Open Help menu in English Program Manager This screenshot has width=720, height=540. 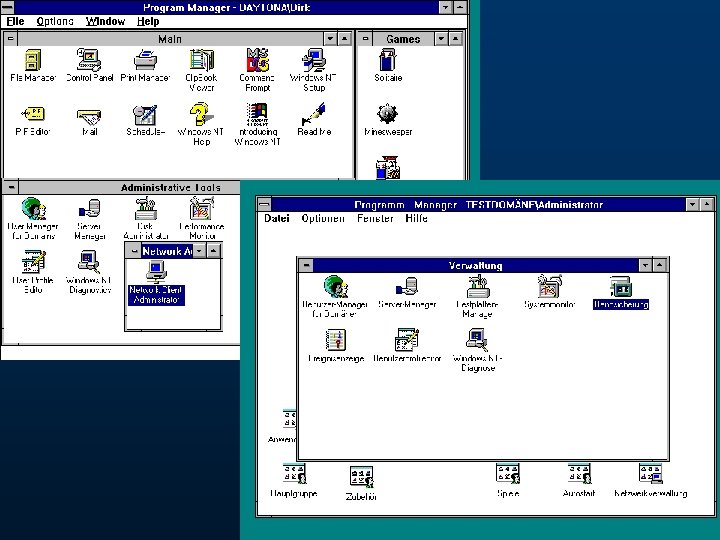coord(148,21)
